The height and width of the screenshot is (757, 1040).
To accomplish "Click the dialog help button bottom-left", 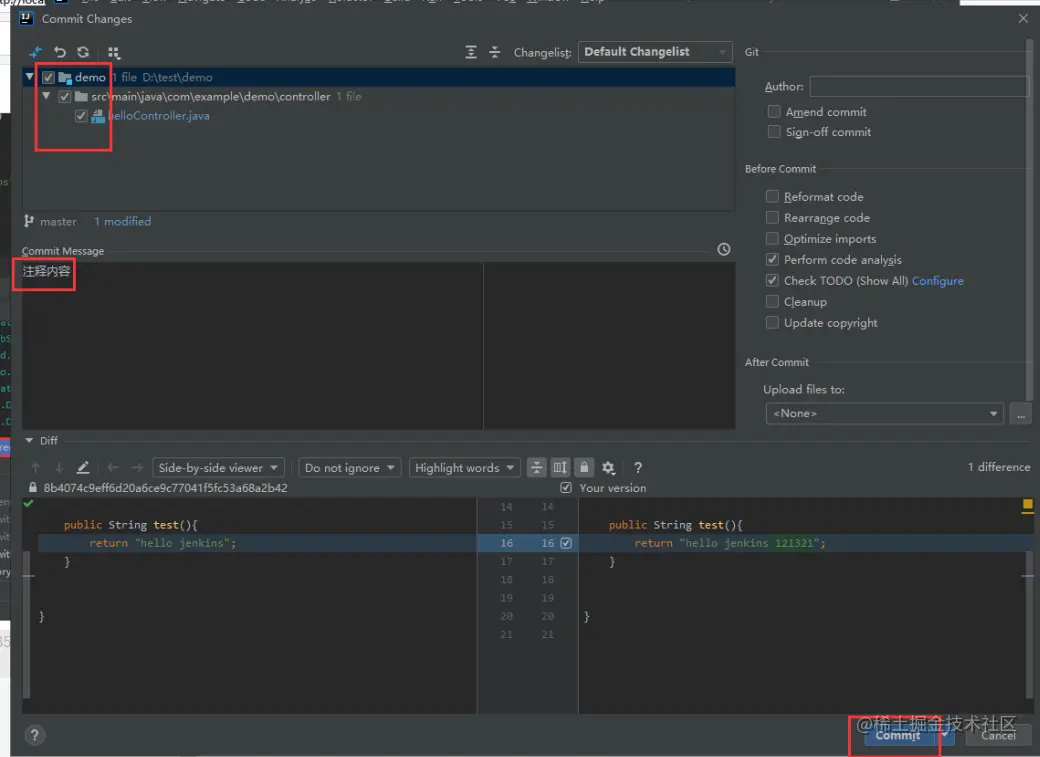I will click(x=34, y=734).
